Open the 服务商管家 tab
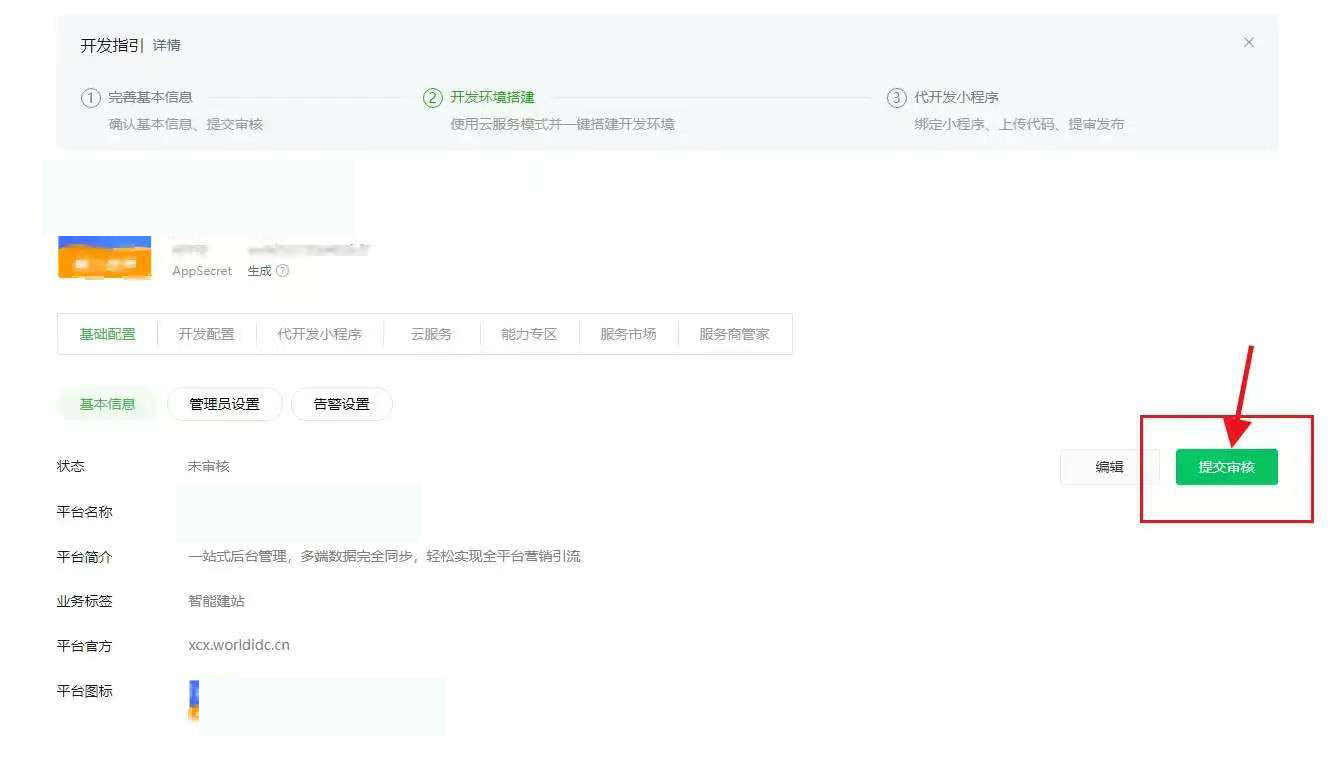The height and width of the screenshot is (757, 1328). click(x=734, y=334)
